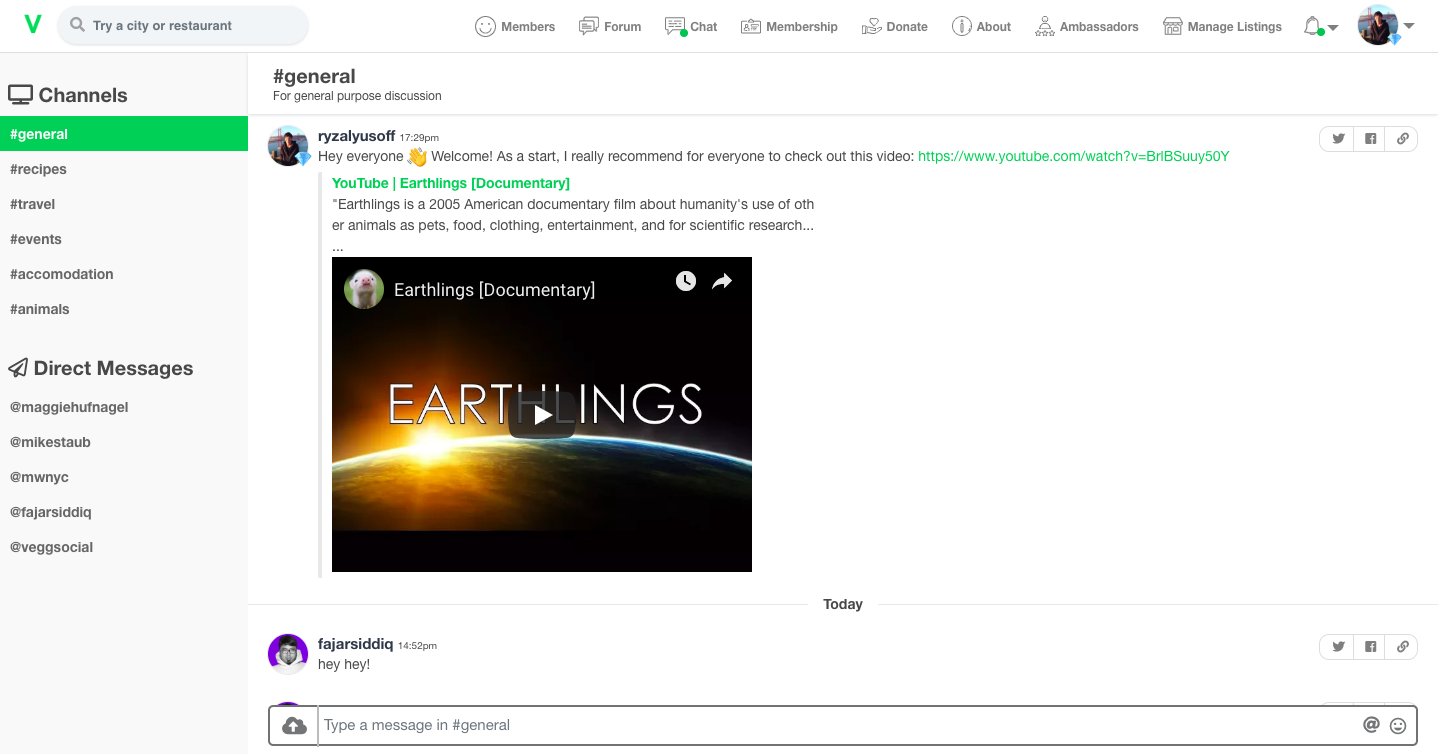Open the Members page
The width and height of the screenshot is (1438, 754).
coord(515,27)
